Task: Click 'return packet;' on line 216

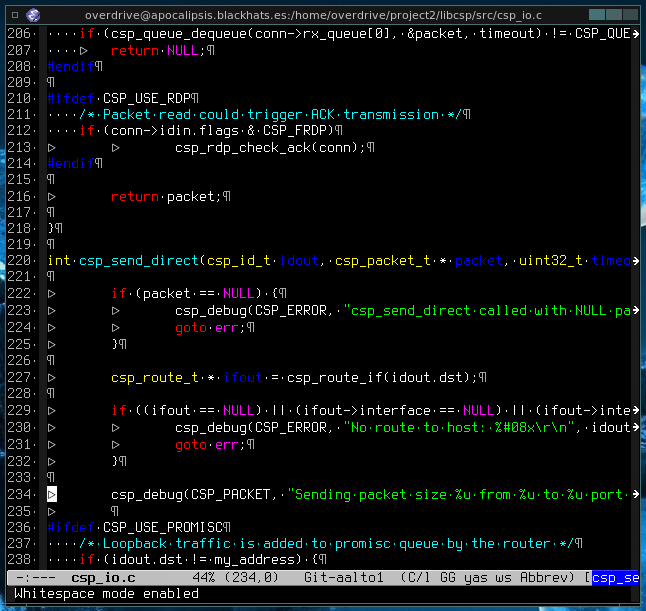Action: pos(167,197)
